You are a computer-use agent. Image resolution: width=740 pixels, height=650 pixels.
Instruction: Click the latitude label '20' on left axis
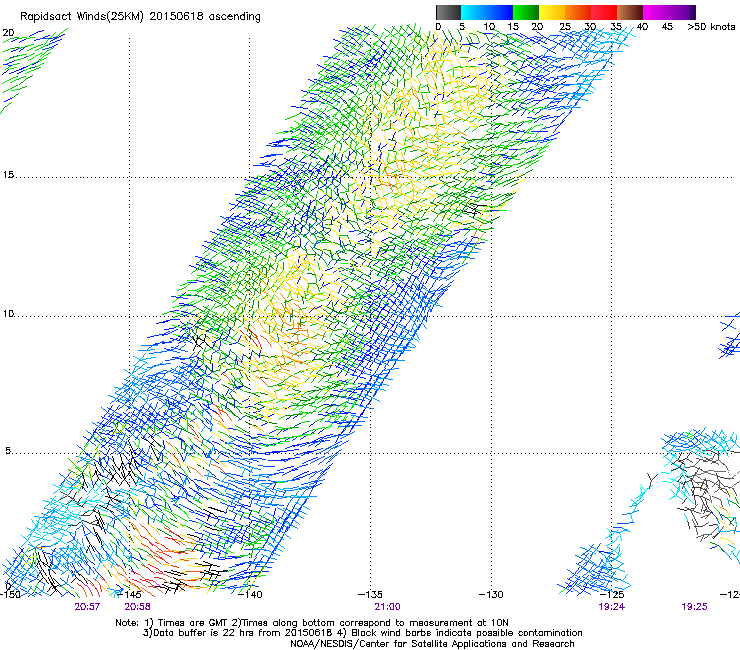(x=8, y=33)
